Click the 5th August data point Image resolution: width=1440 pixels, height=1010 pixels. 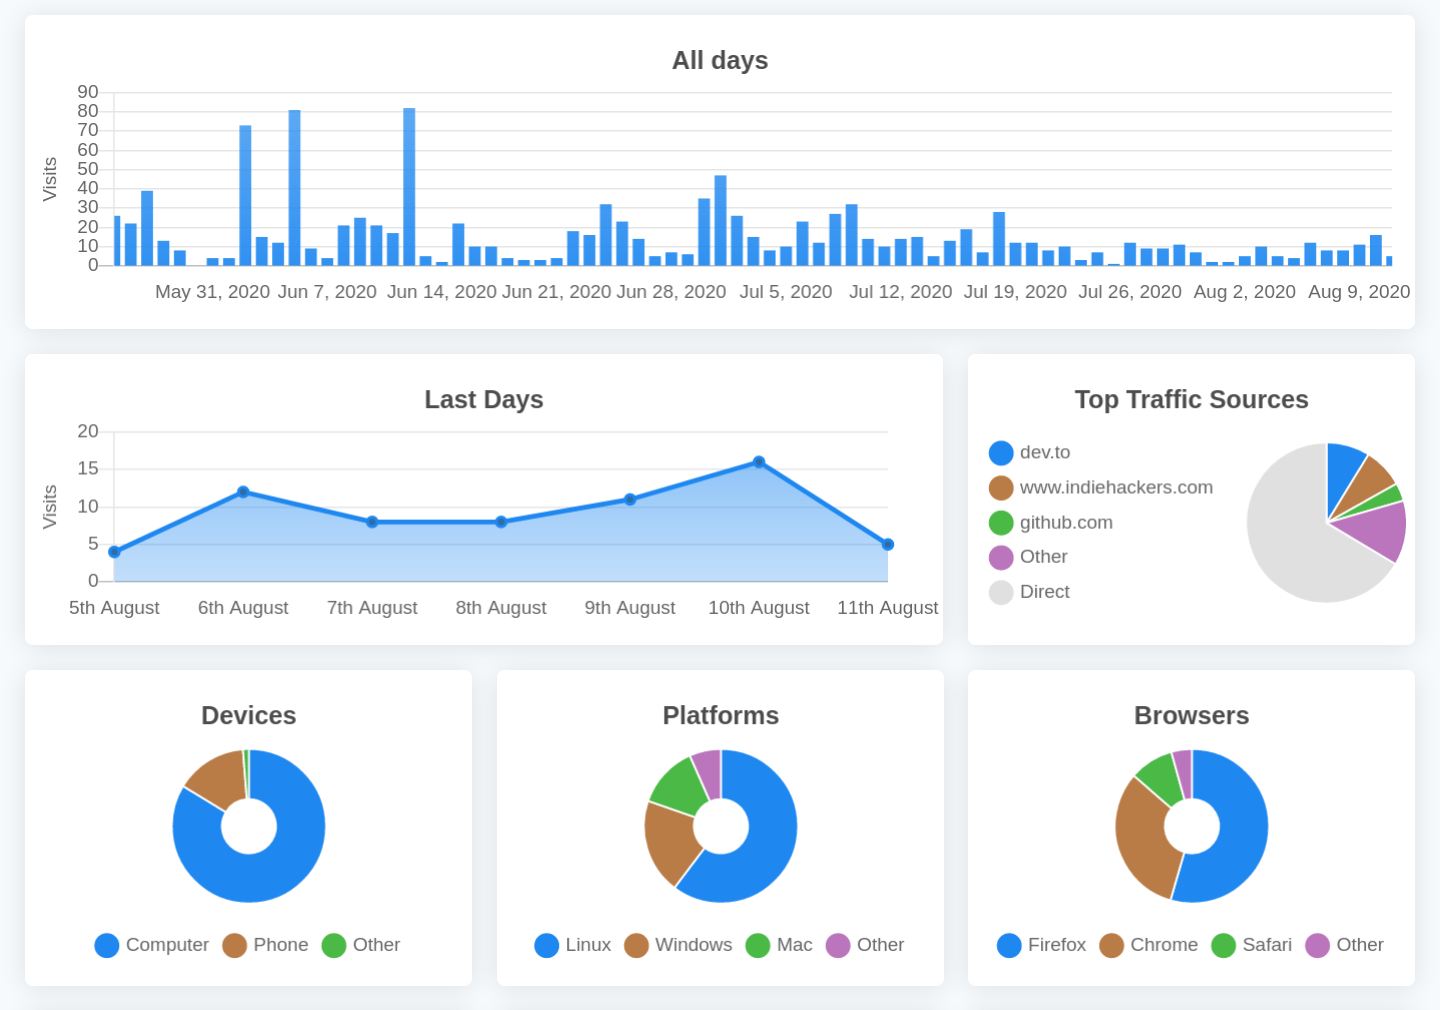pyautogui.click(x=114, y=552)
